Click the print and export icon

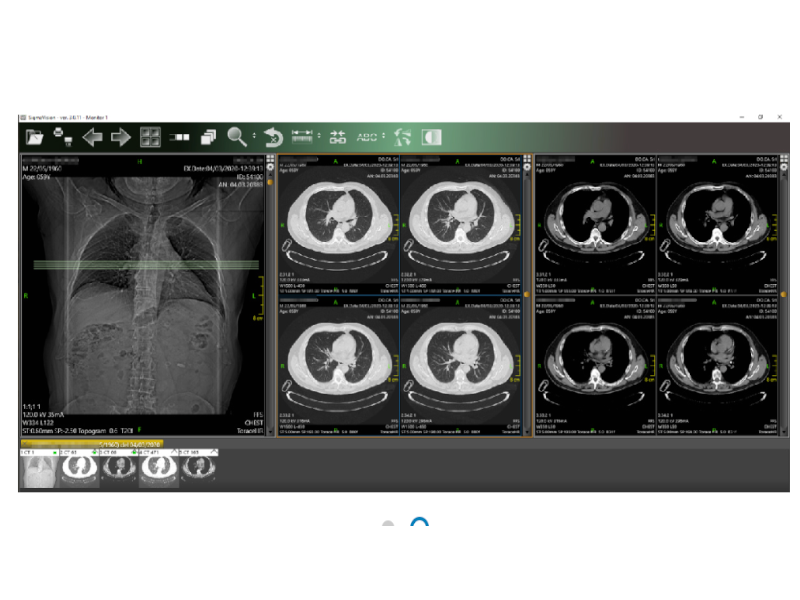pyautogui.click(x=63, y=137)
